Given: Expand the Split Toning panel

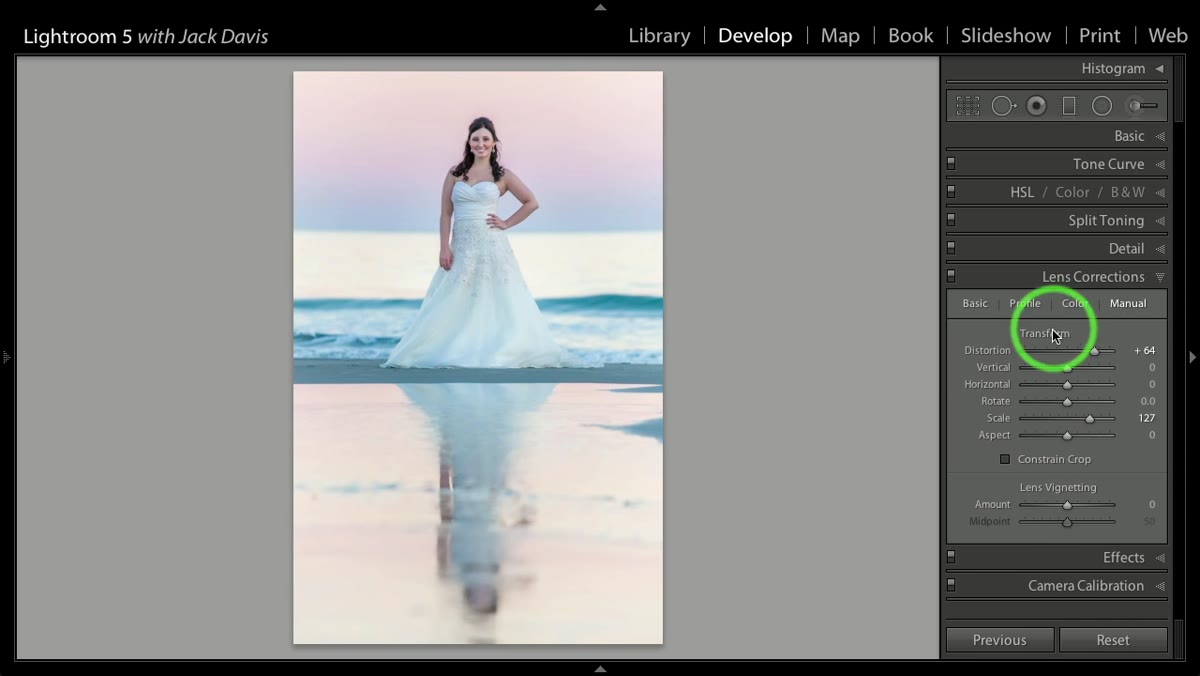Looking at the screenshot, I should (1160, 220).
